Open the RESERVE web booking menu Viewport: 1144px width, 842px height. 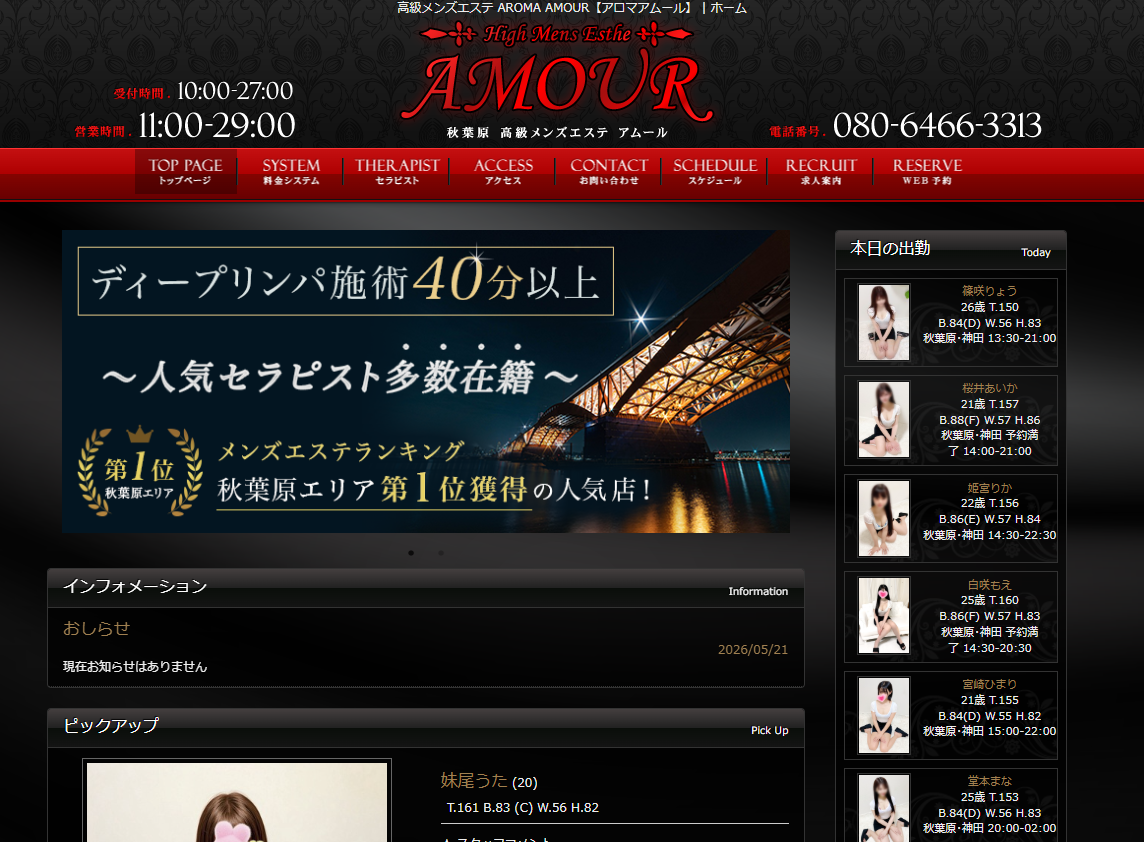point(927,171)
